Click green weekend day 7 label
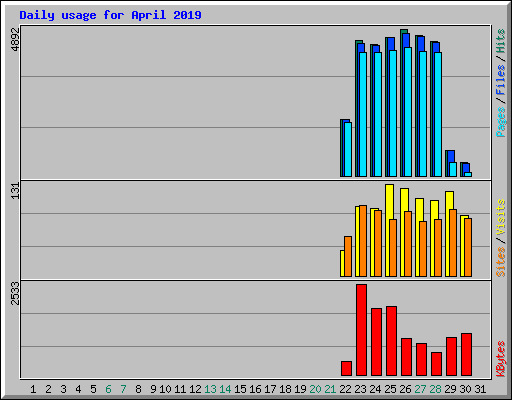The image size is (512, 400). click(123, 389)
